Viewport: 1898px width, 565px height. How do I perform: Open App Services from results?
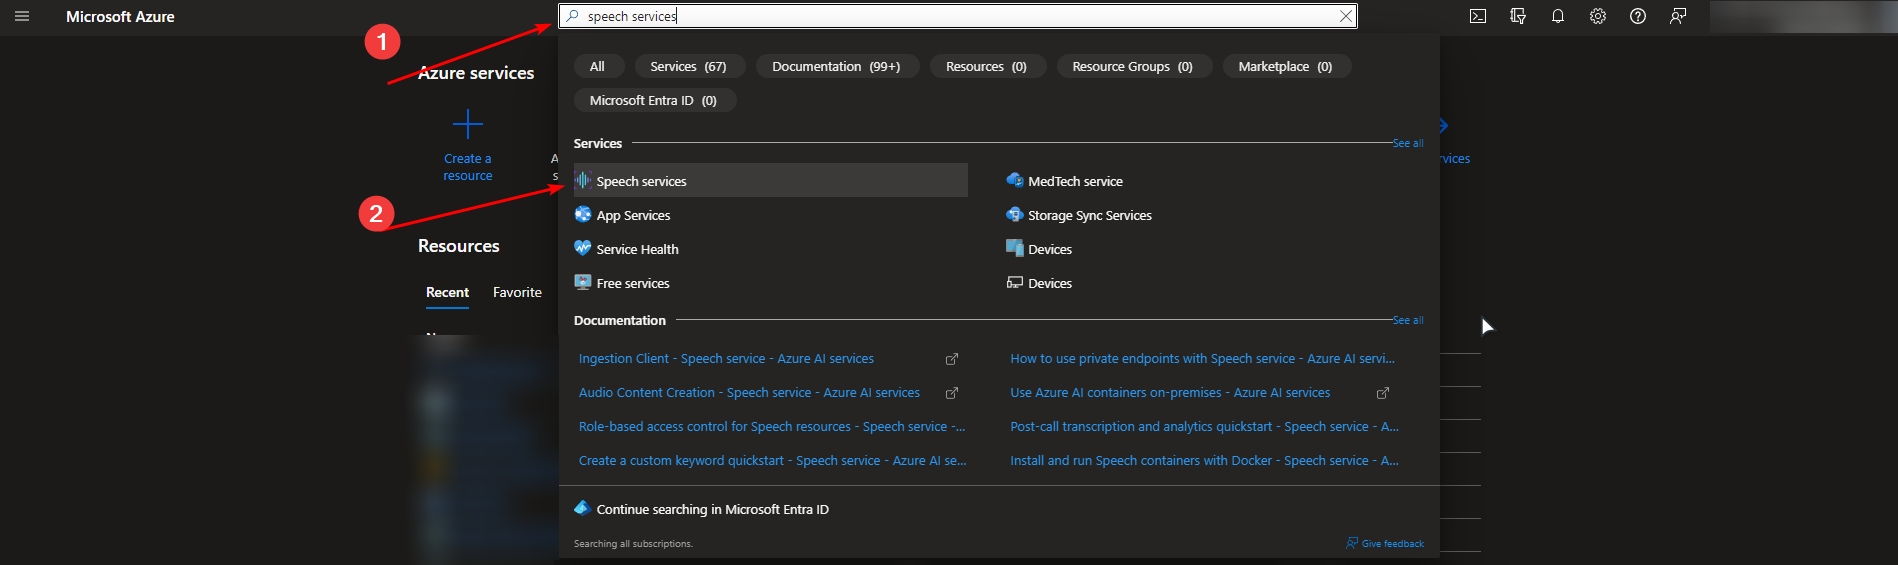tap(633, 215)
